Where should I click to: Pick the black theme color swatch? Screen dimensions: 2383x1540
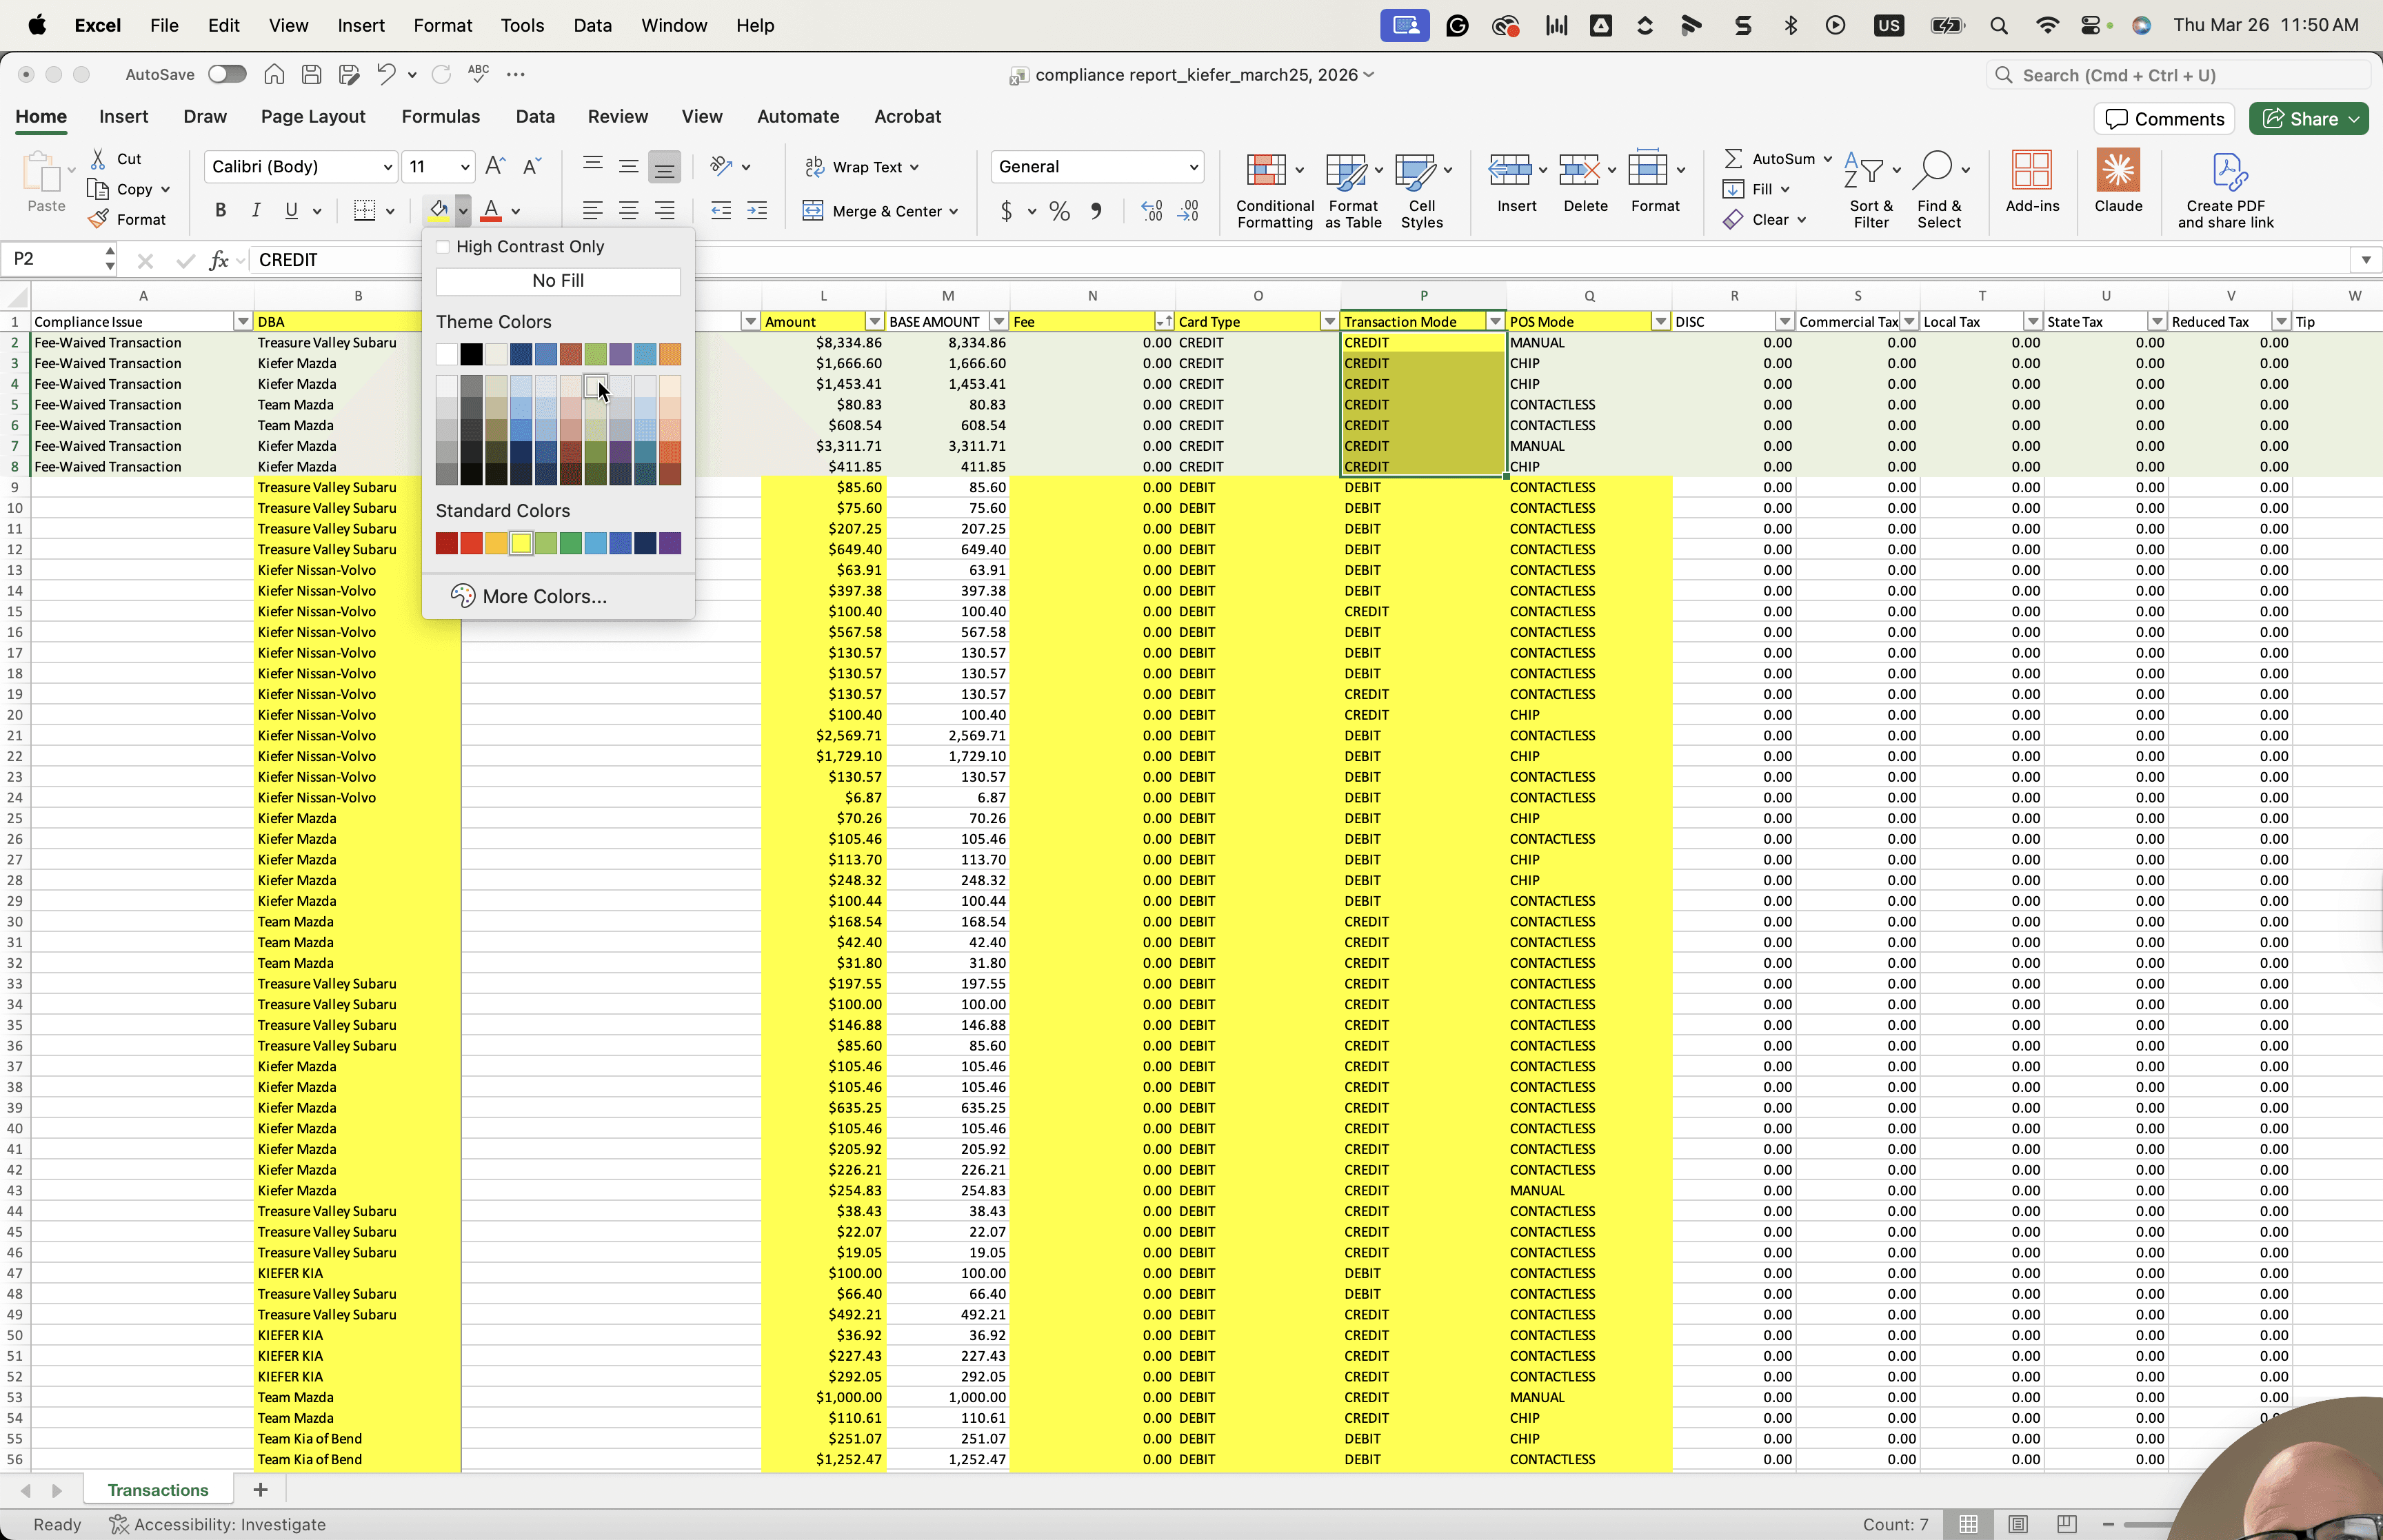[471, 354]
